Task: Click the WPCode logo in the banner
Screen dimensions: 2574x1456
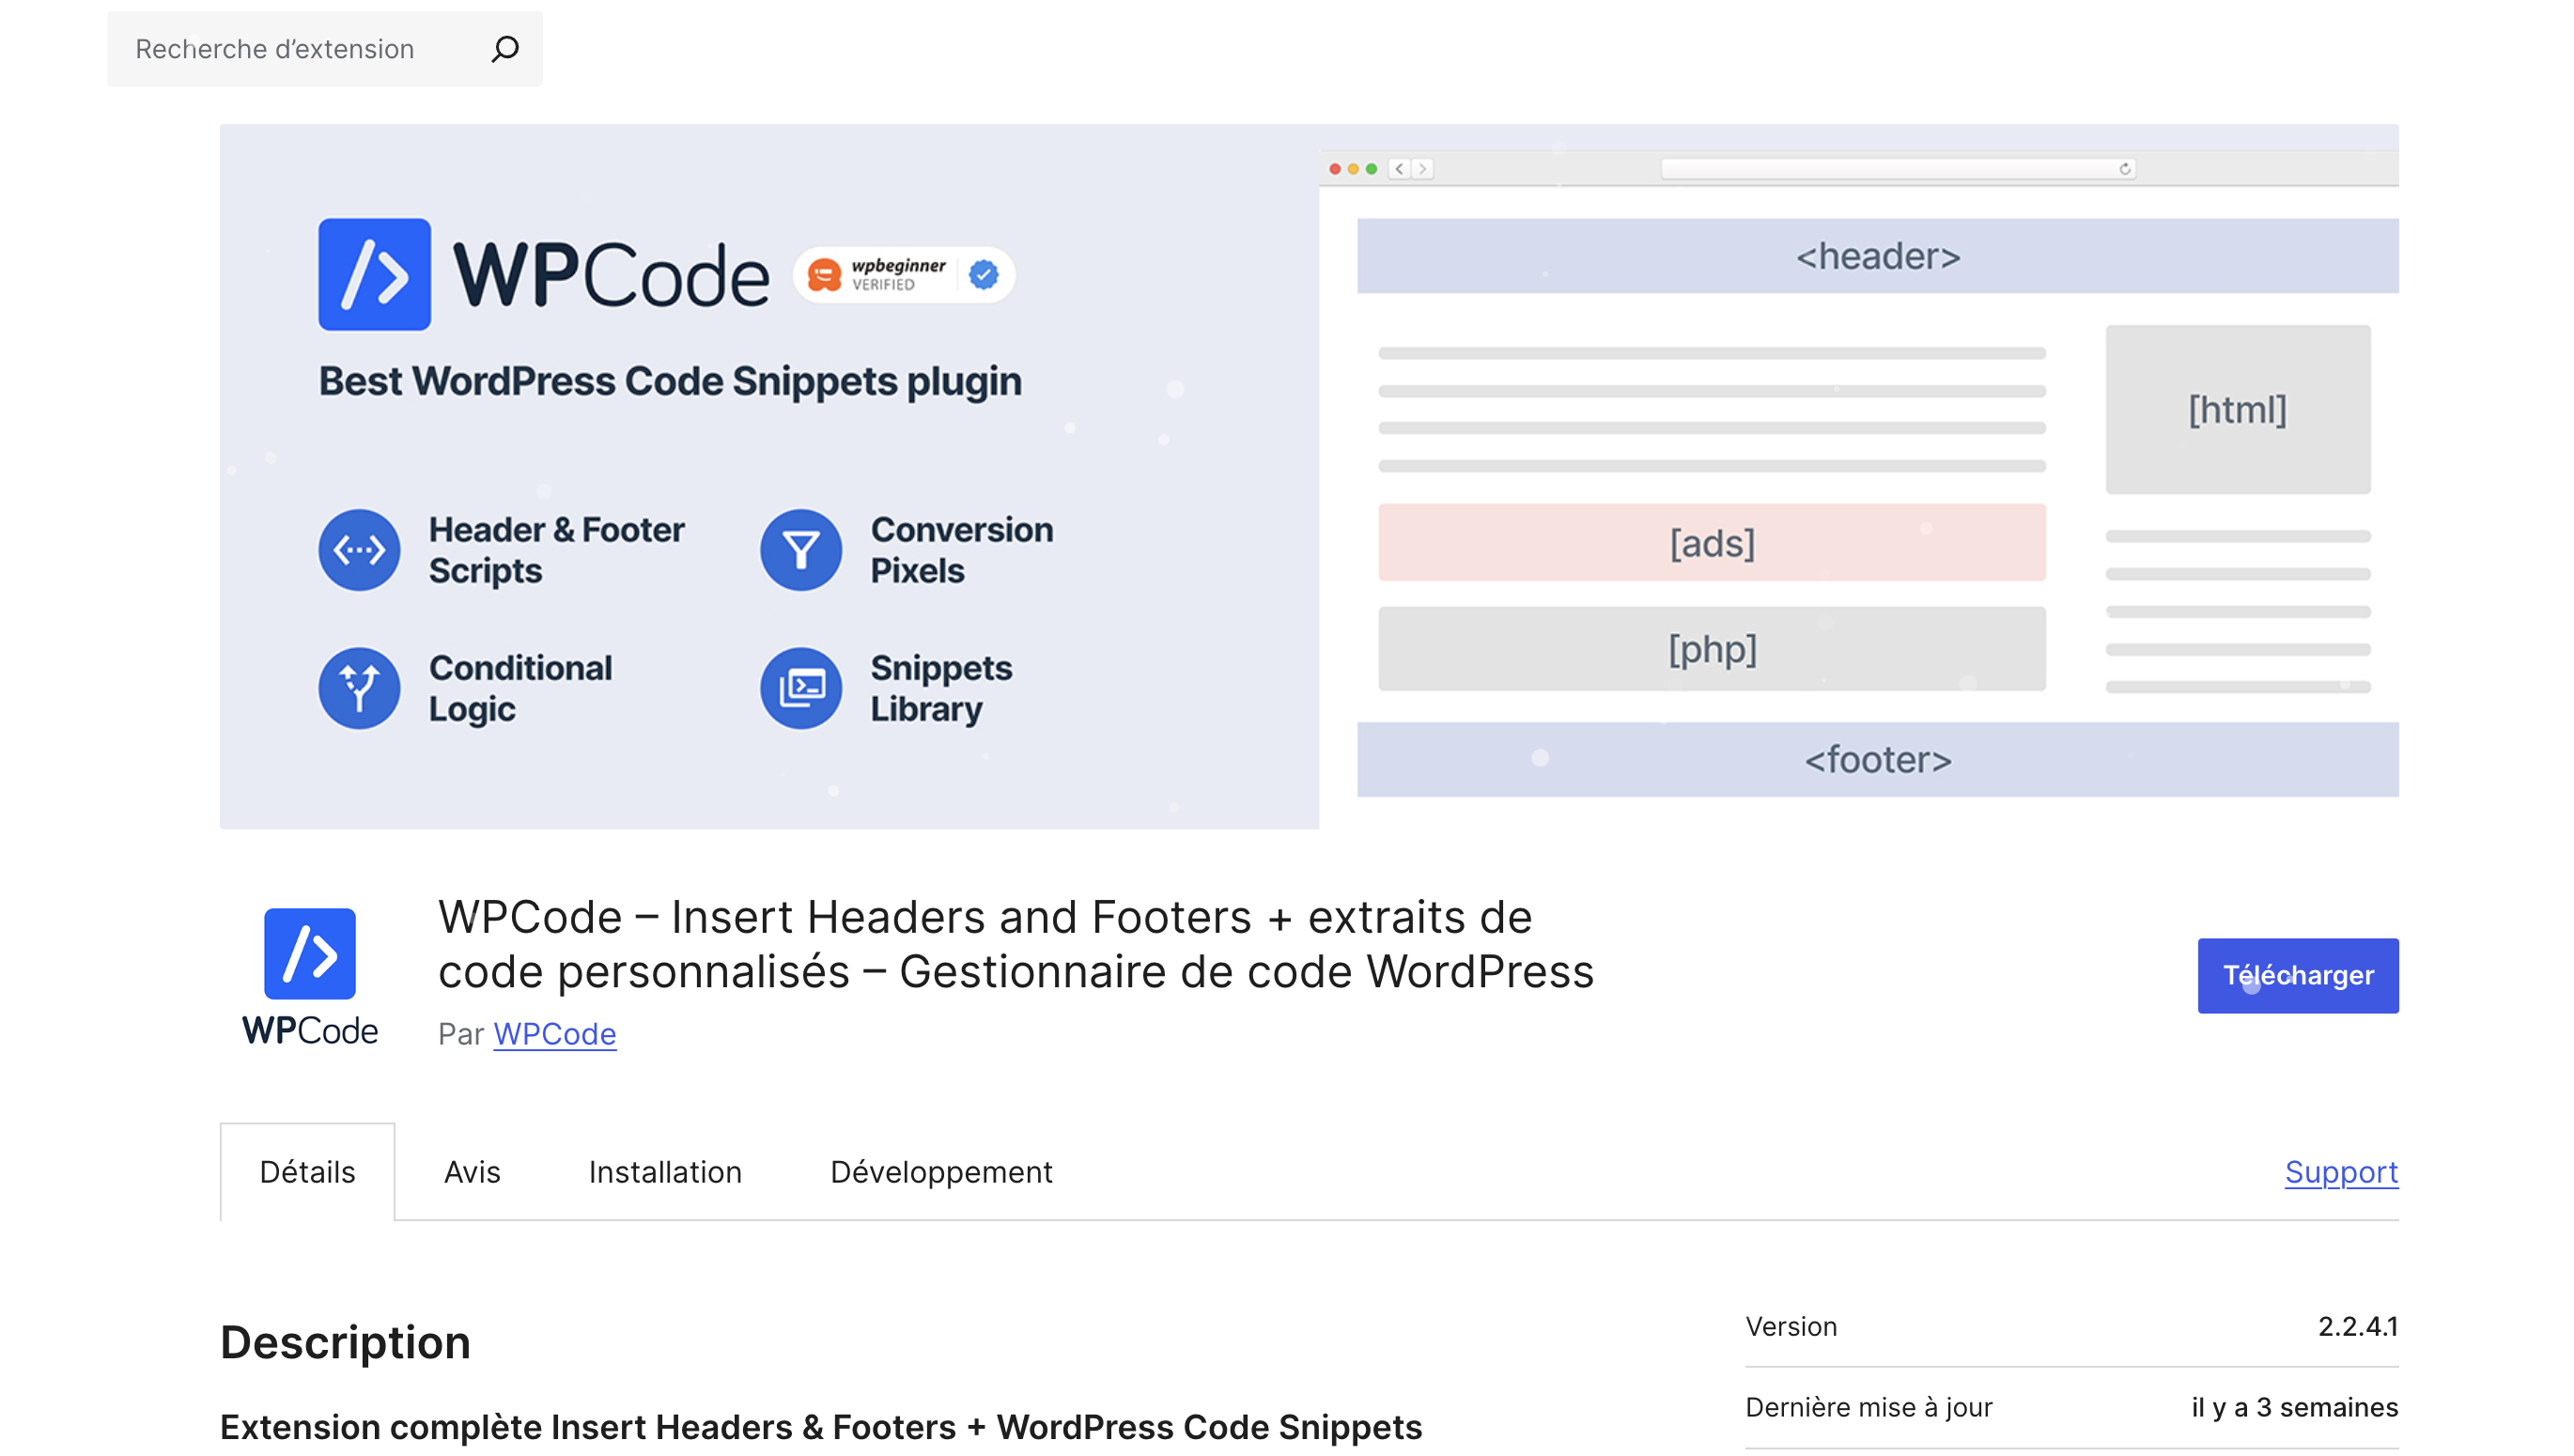Action: (x=544, y=274)
